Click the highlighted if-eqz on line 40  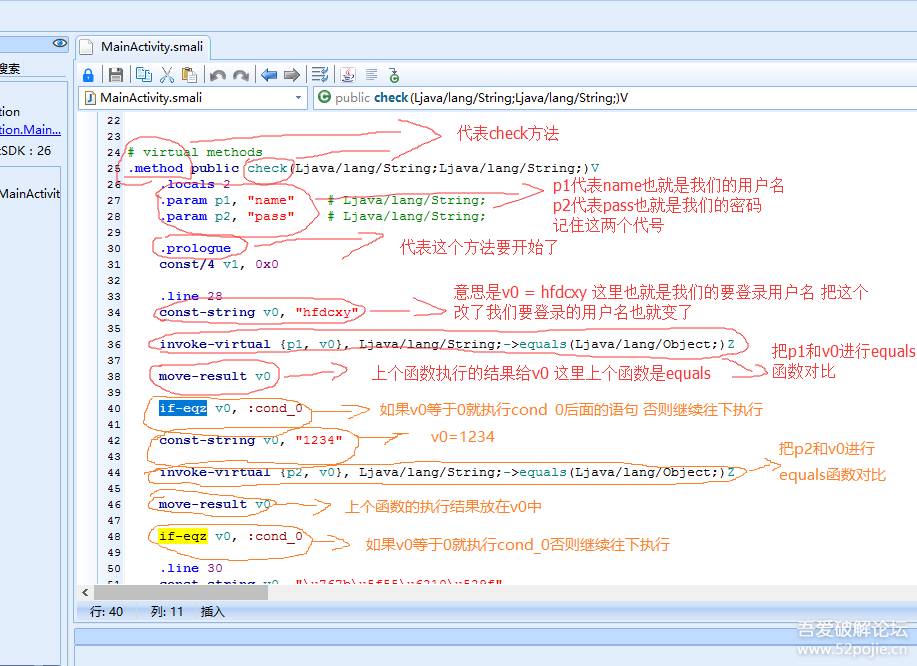182,408
